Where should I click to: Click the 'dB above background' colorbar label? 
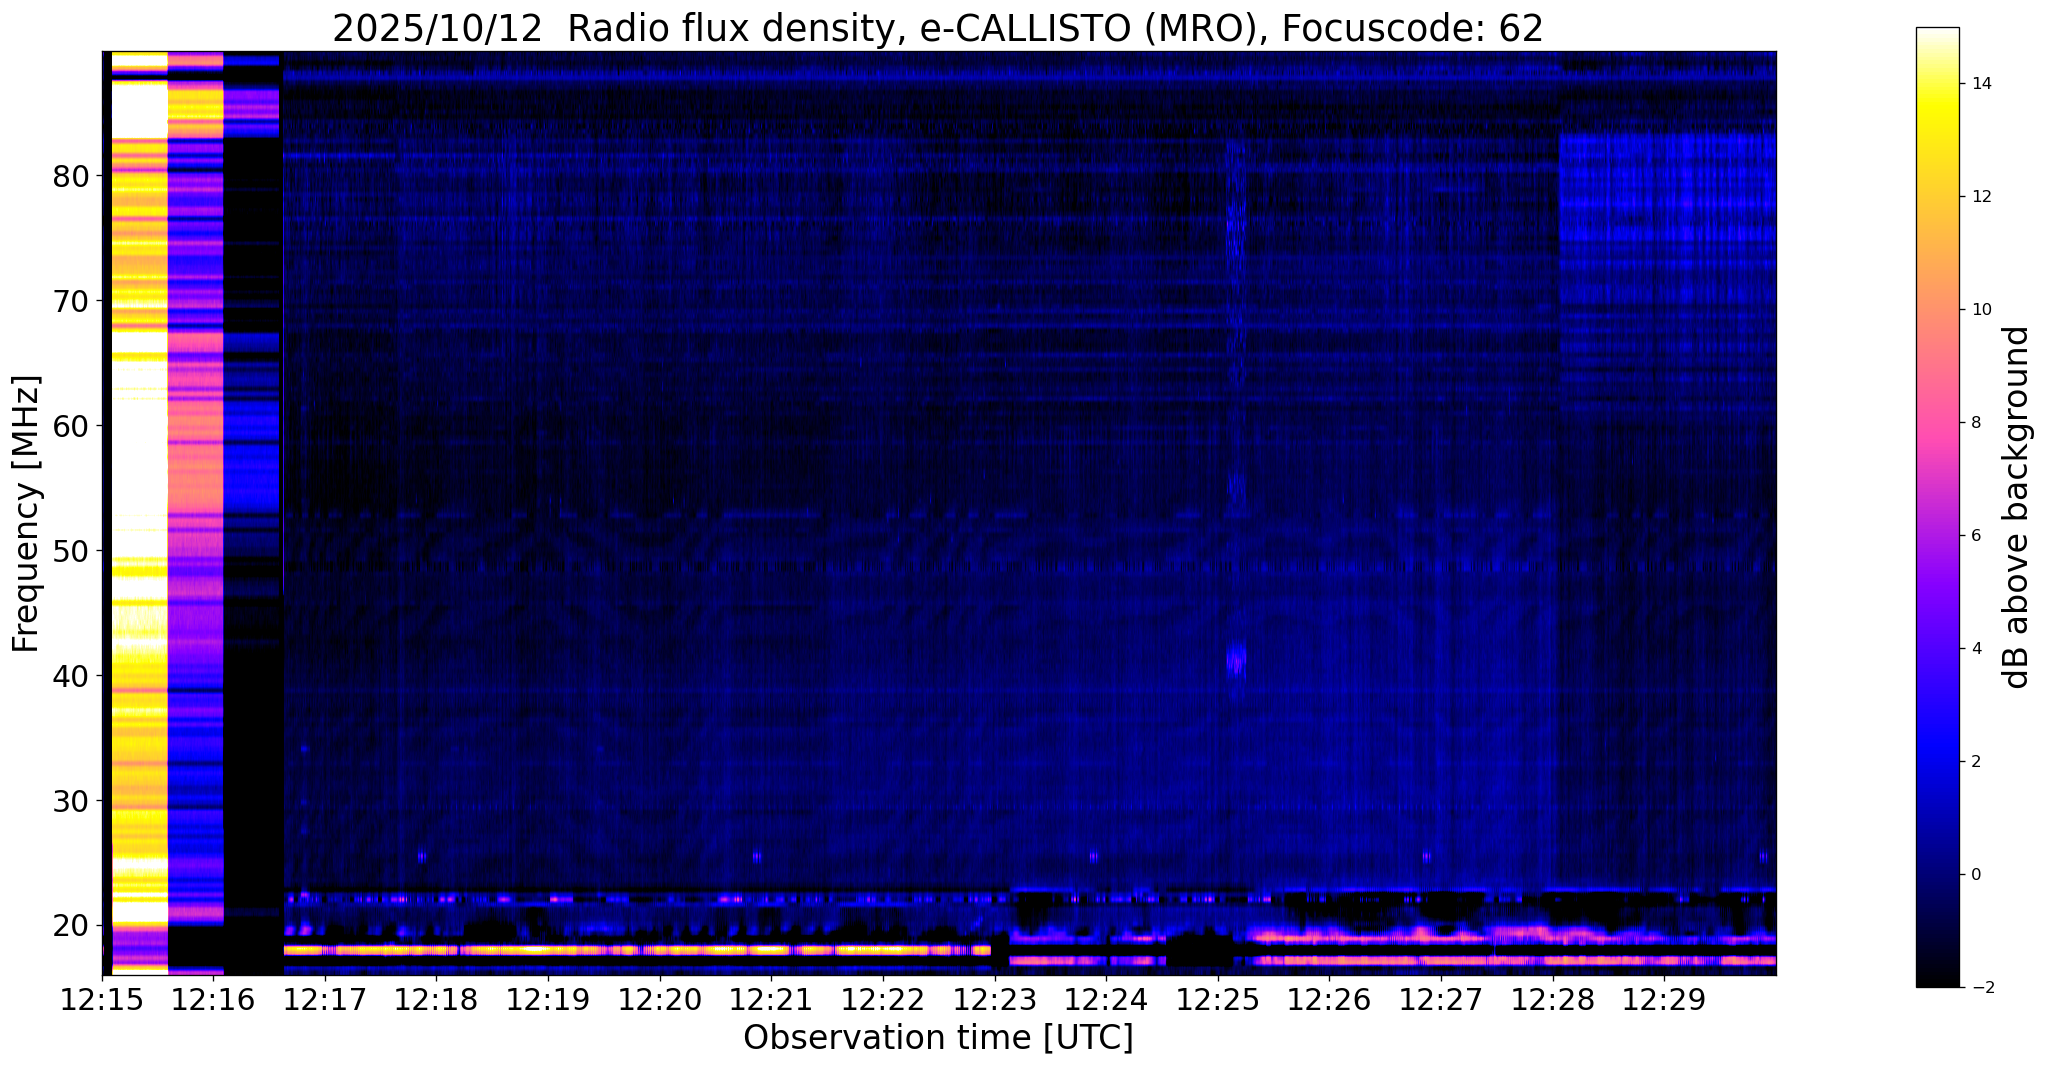[2017, 507]
